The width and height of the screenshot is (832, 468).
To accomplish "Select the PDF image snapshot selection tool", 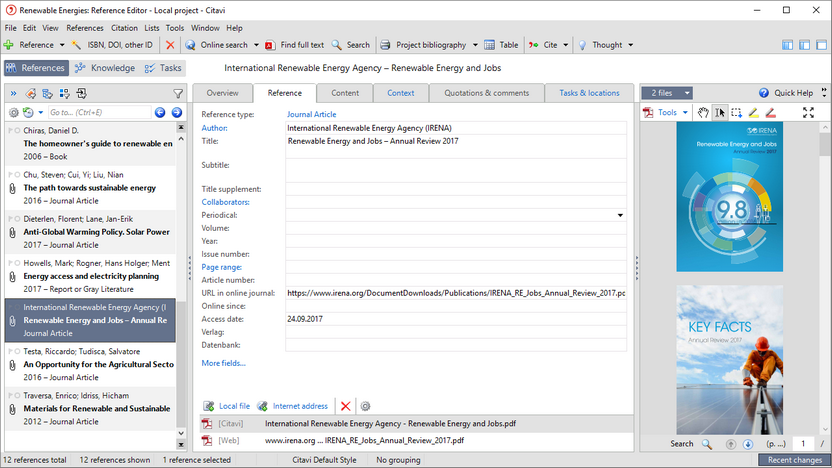I will coord(736,112).
